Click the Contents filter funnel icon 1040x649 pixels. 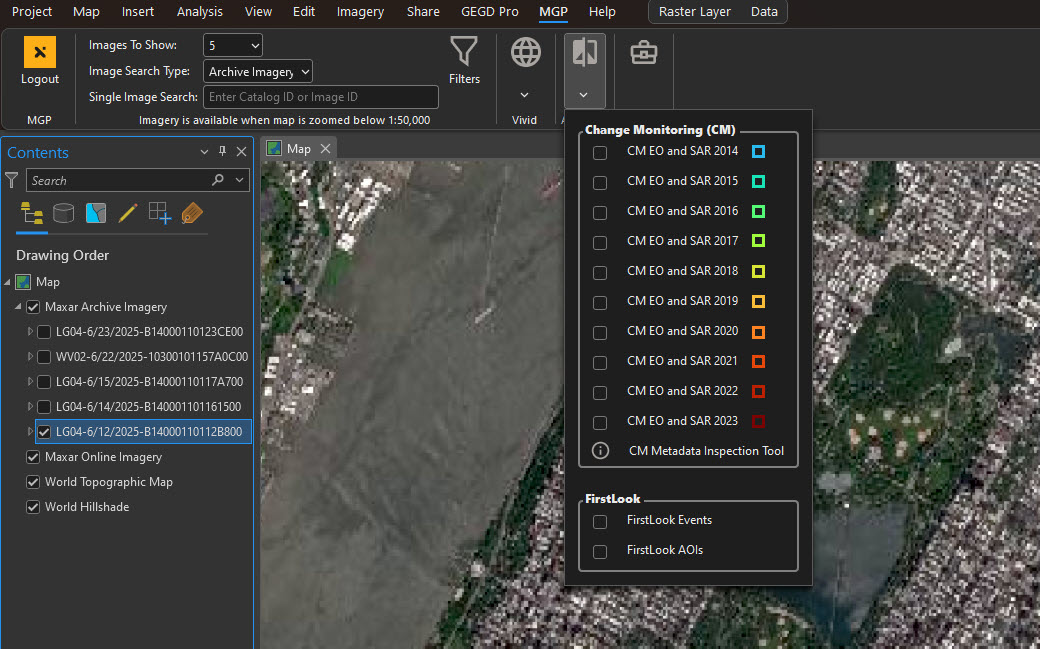click(x=11, y=180)
